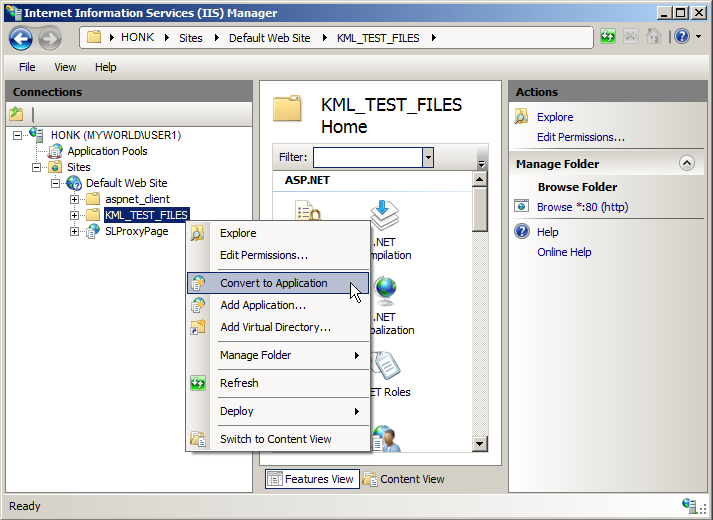Screen dimensions: 713x520
Task: Collapse the Sites tree node
Action: click(36, 167)
